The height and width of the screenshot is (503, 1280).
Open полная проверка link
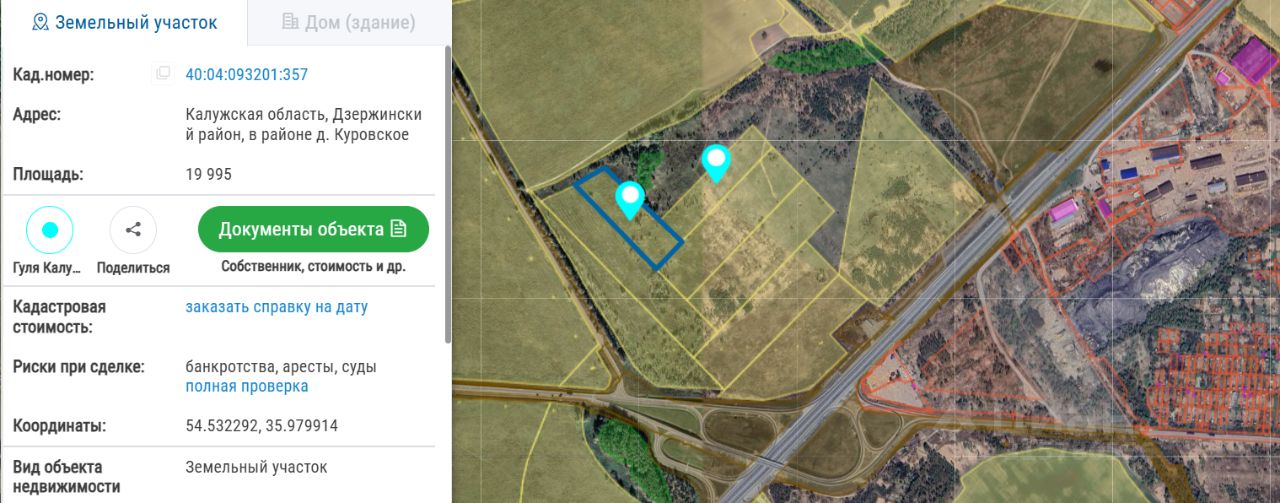pos(247,386)
